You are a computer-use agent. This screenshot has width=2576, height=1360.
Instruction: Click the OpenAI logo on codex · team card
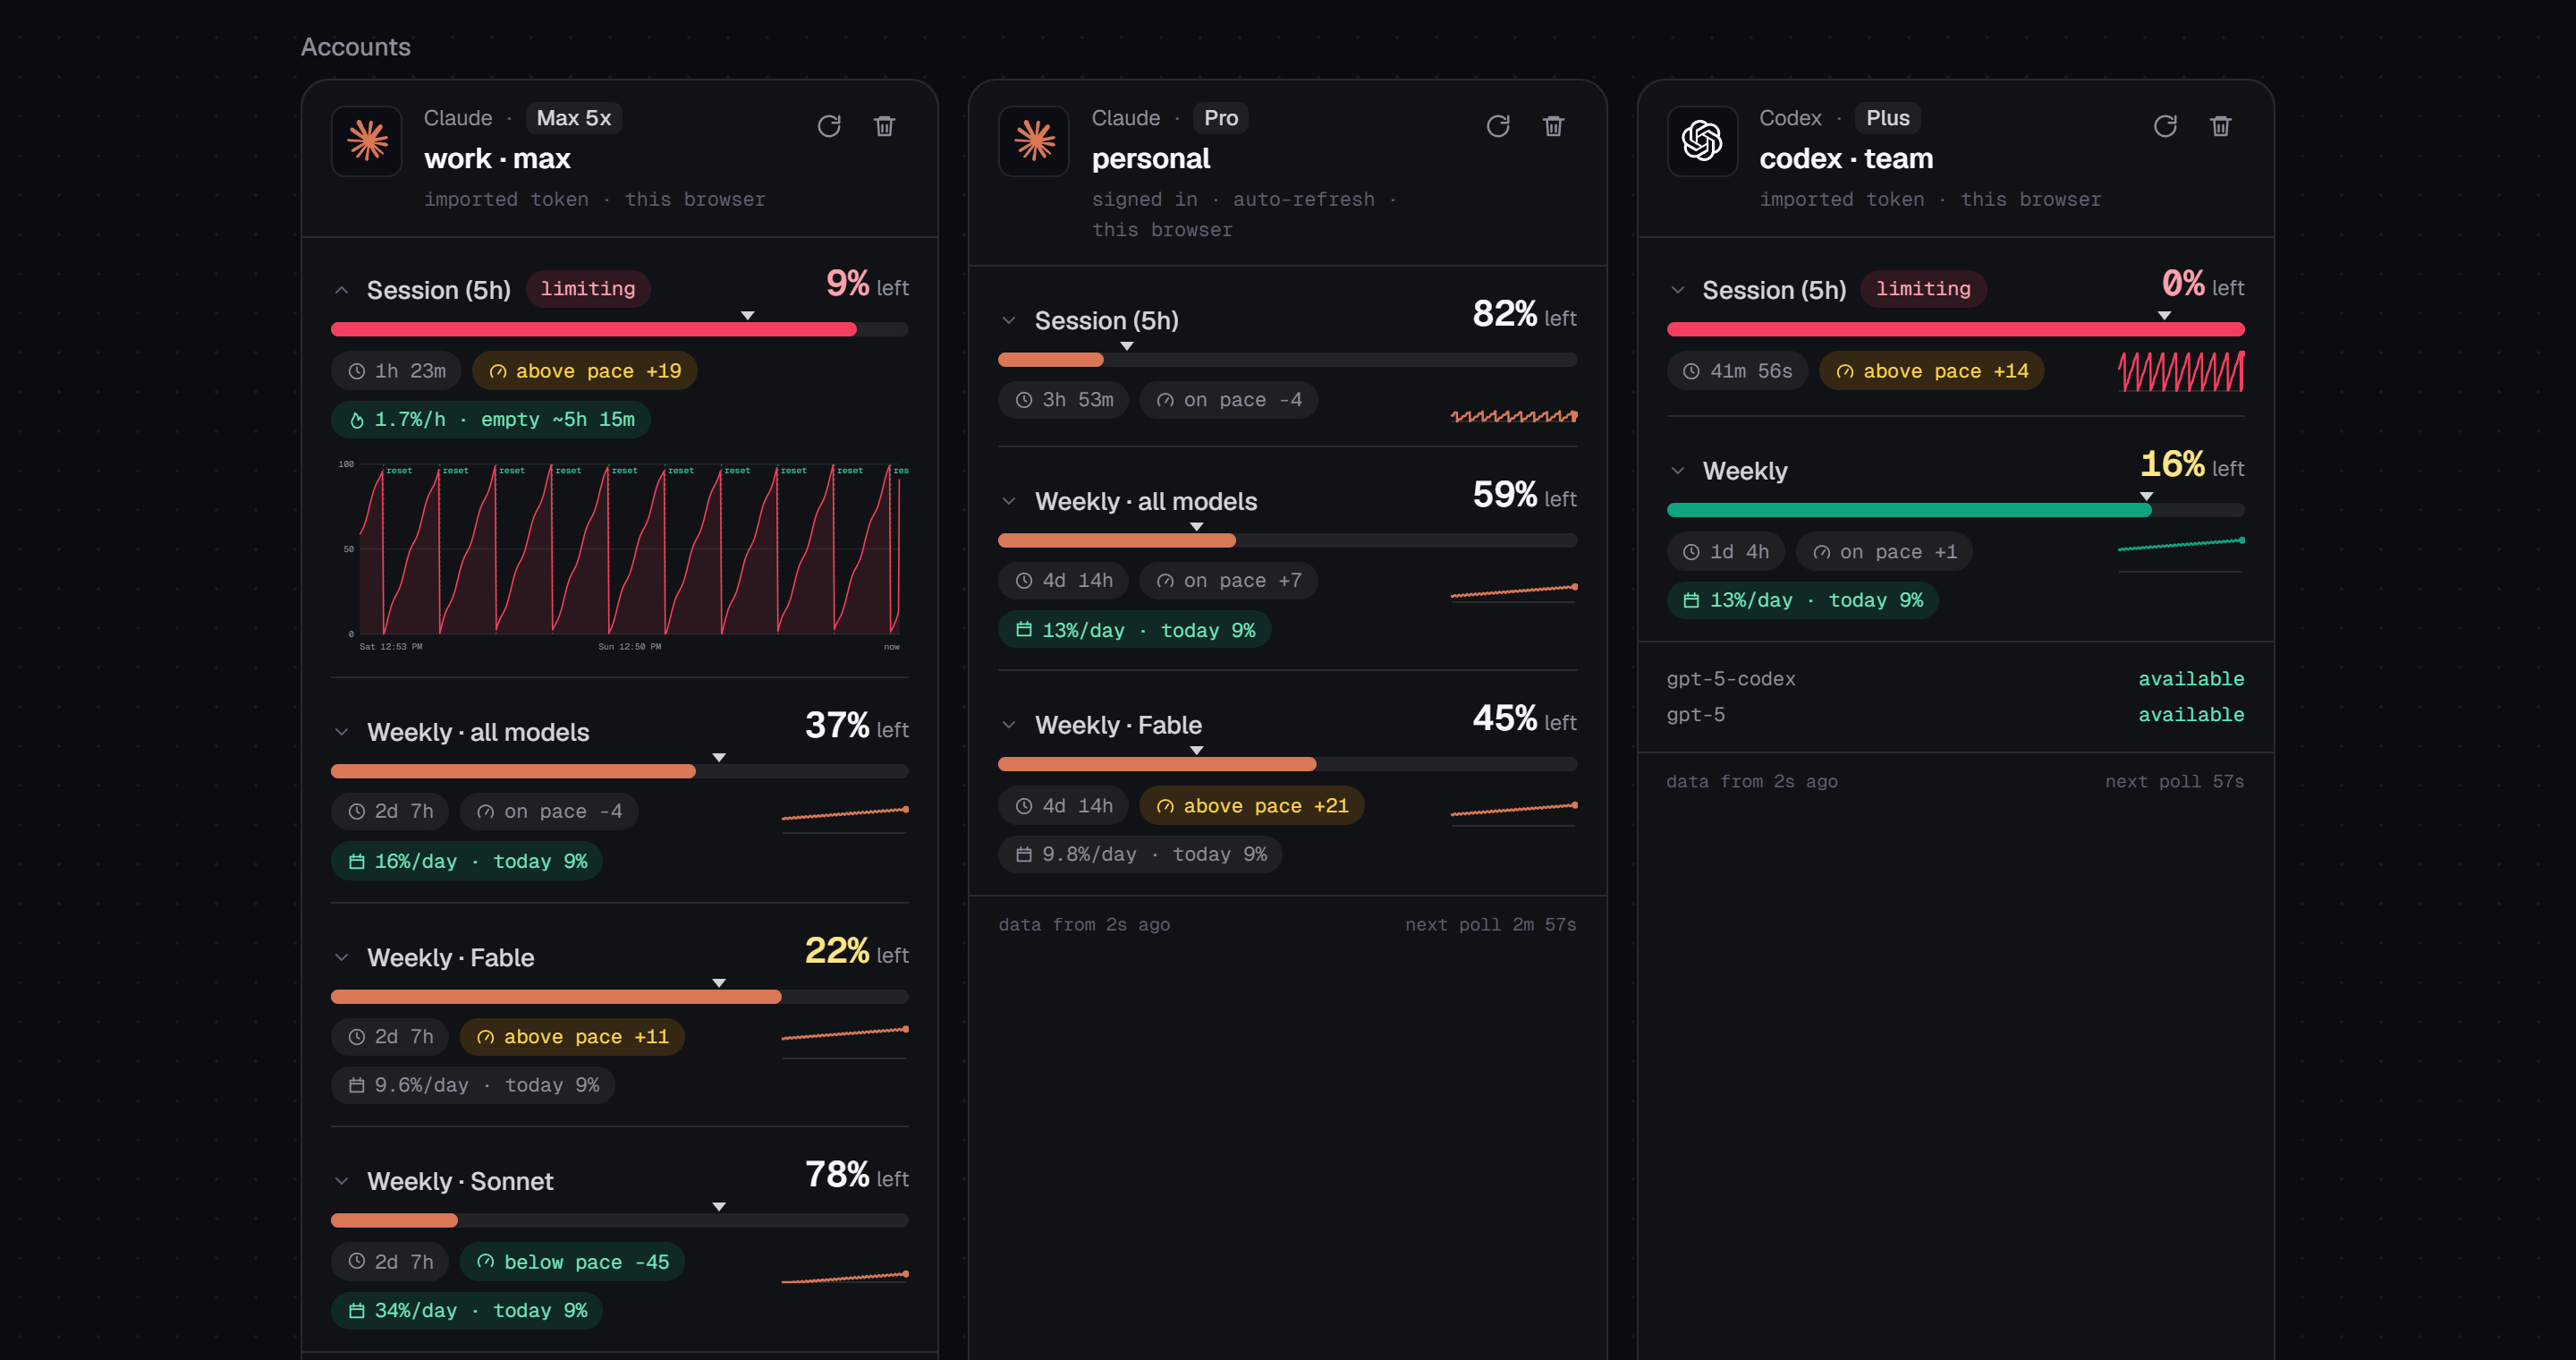pos(1702,141)
